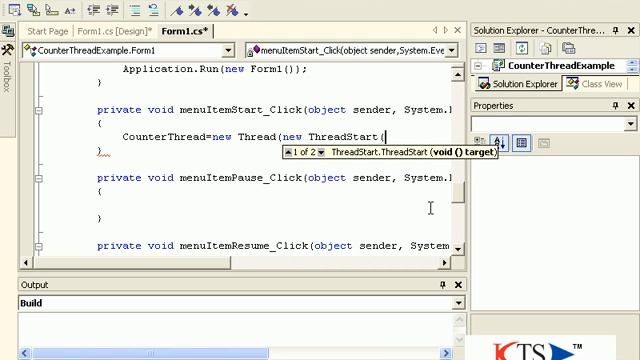
Task: Switch Properties to Categorized view
Action: pyautogui.click(x=480, y=142)
